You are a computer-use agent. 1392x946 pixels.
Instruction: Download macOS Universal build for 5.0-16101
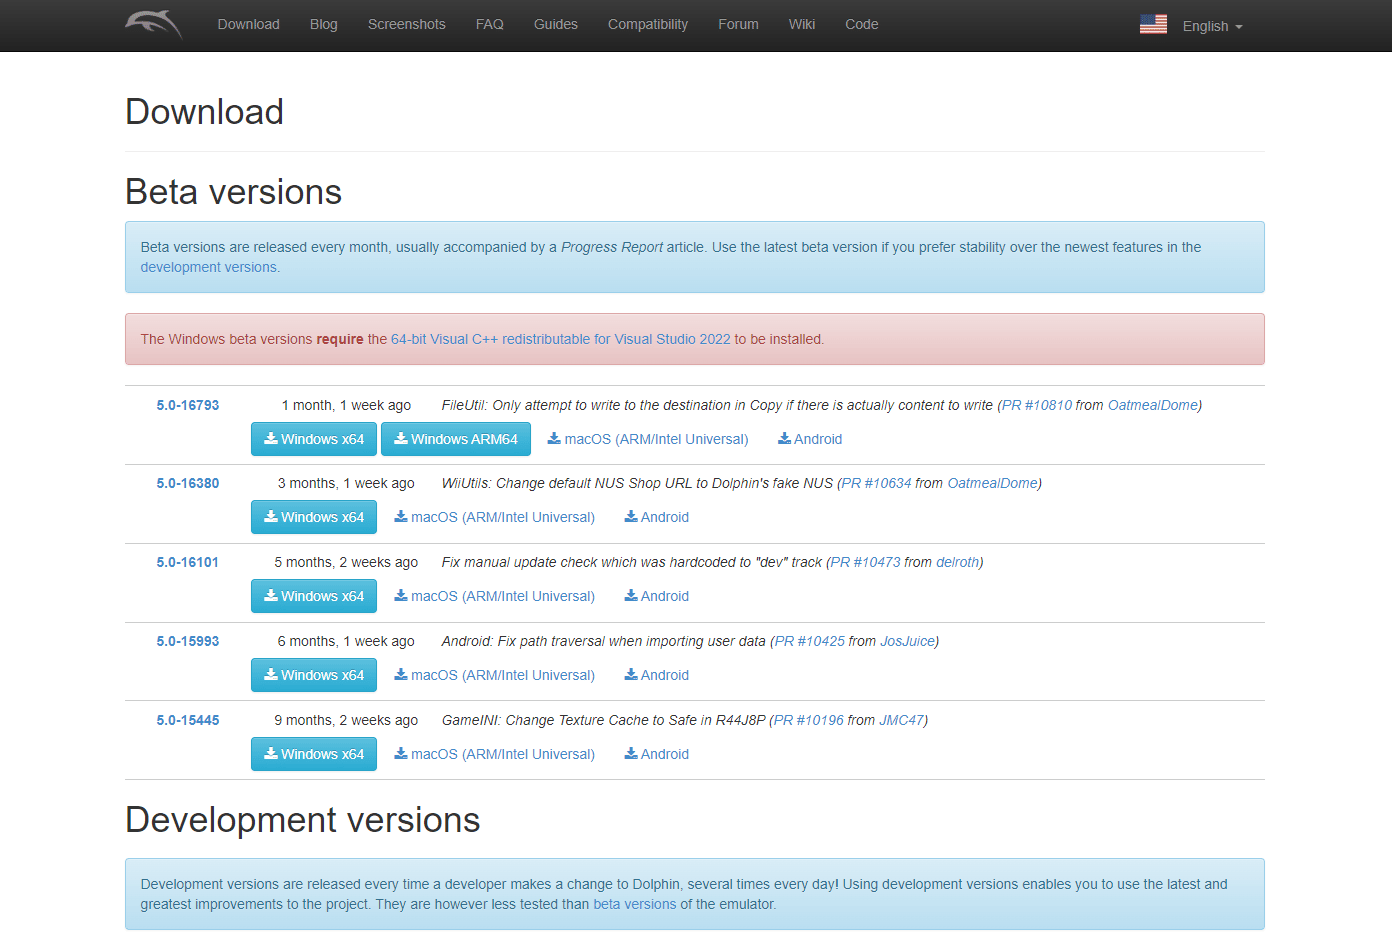point(495,596)
